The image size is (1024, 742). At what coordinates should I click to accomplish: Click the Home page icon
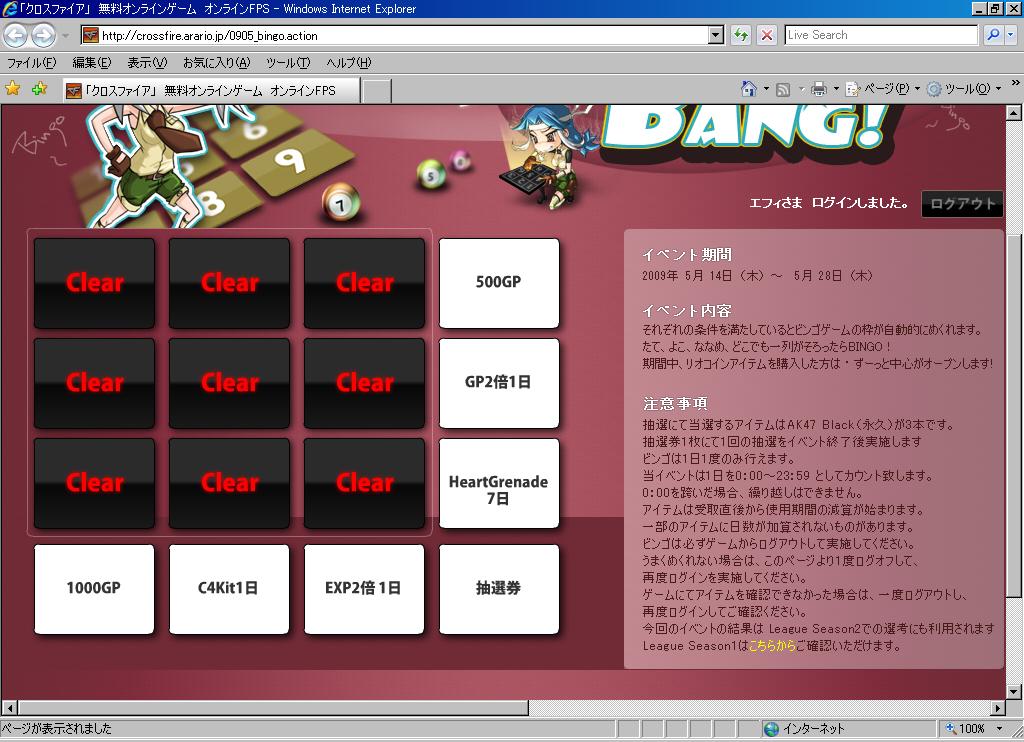749,89
